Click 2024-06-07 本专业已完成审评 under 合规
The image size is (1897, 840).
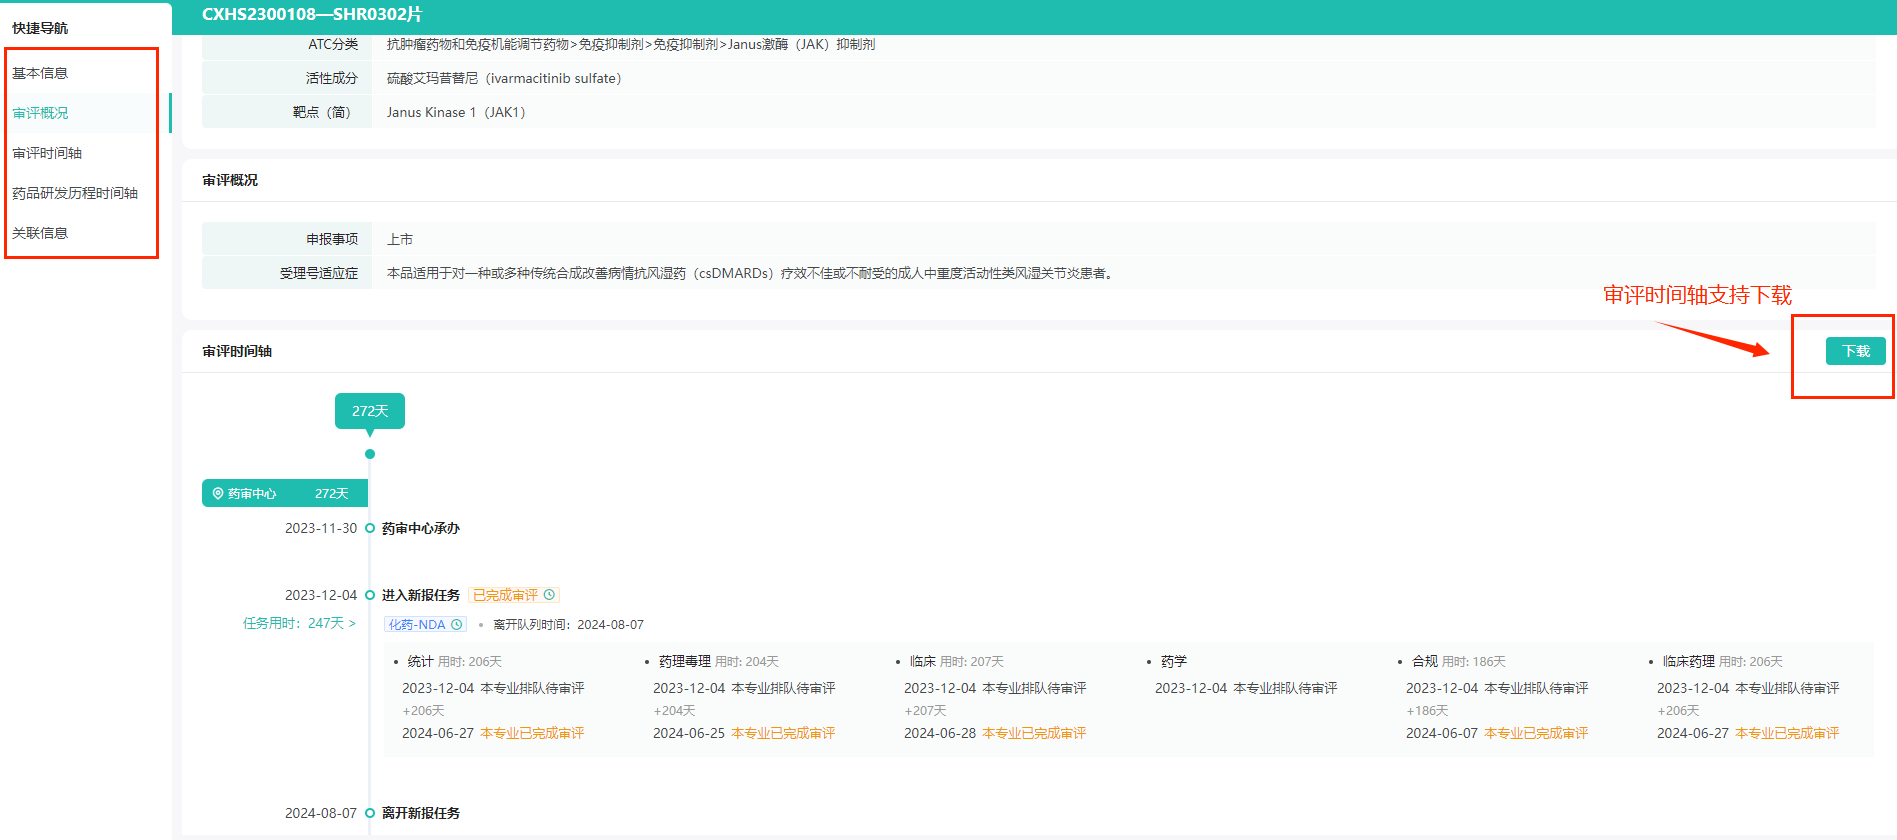pos(1497,733)
